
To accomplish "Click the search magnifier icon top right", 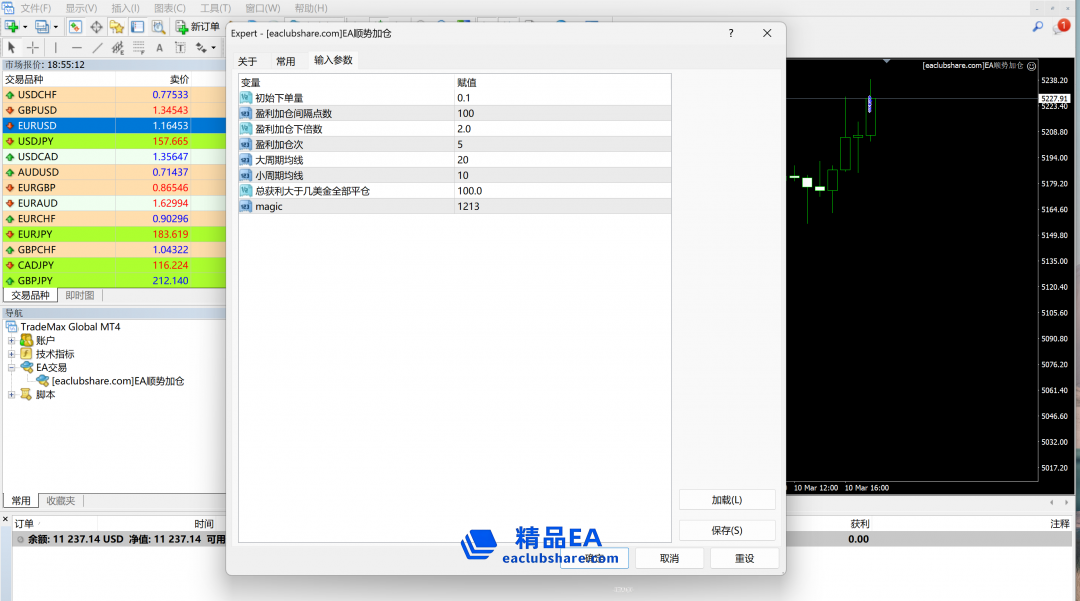I will pyautogui.click(x=1038, y=27).
